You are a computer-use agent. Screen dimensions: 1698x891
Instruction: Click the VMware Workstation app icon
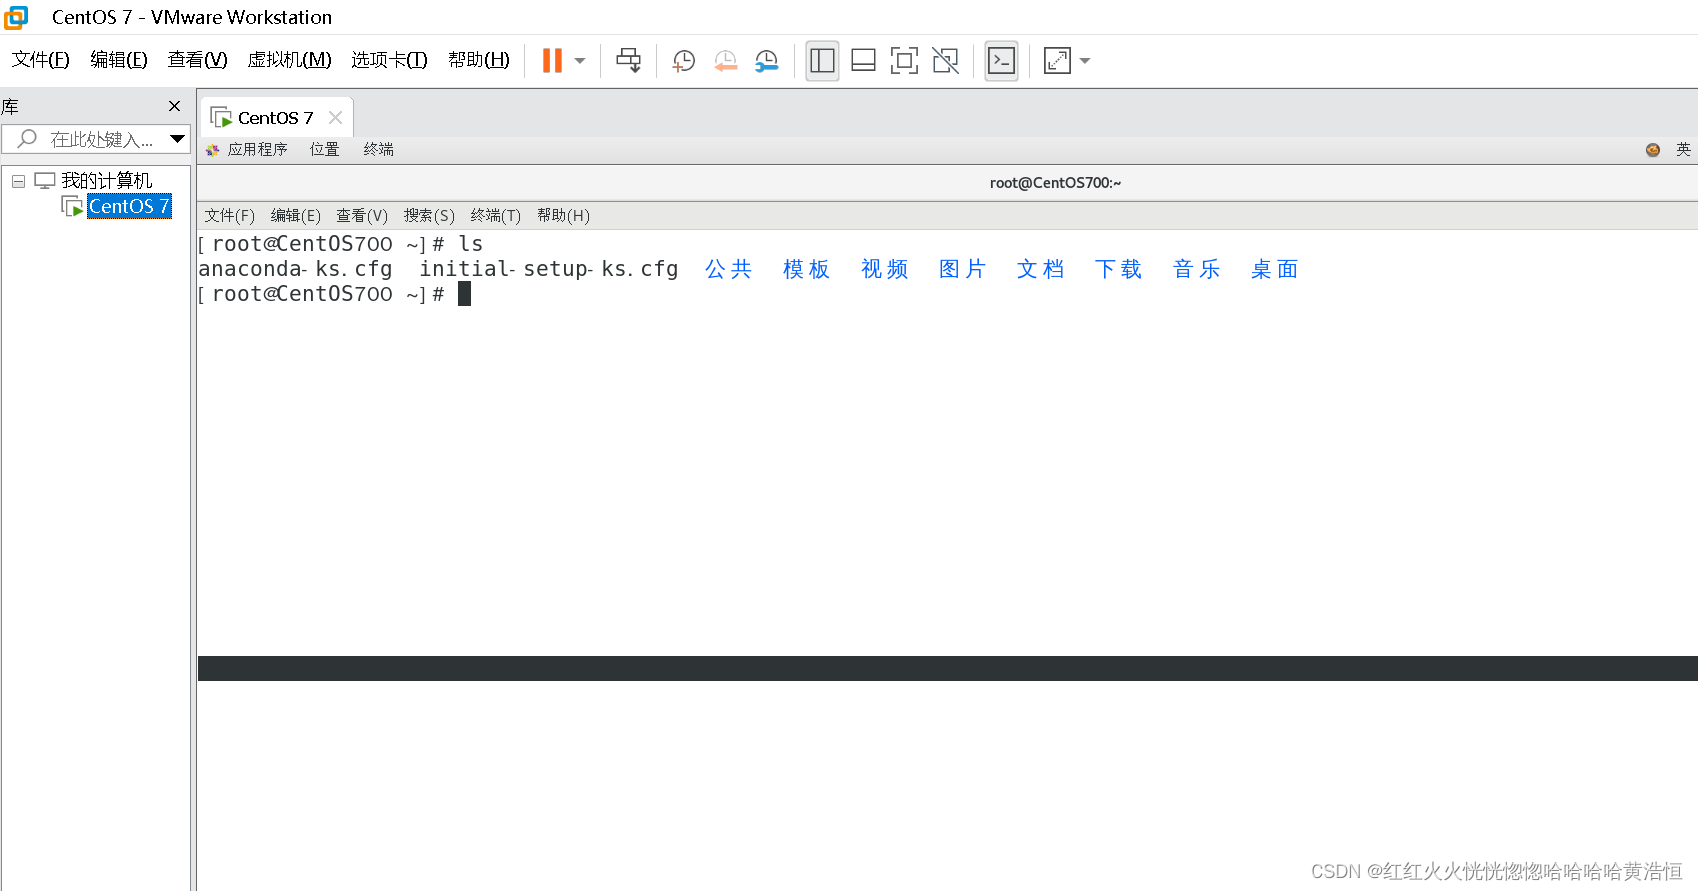click(16, 17)
